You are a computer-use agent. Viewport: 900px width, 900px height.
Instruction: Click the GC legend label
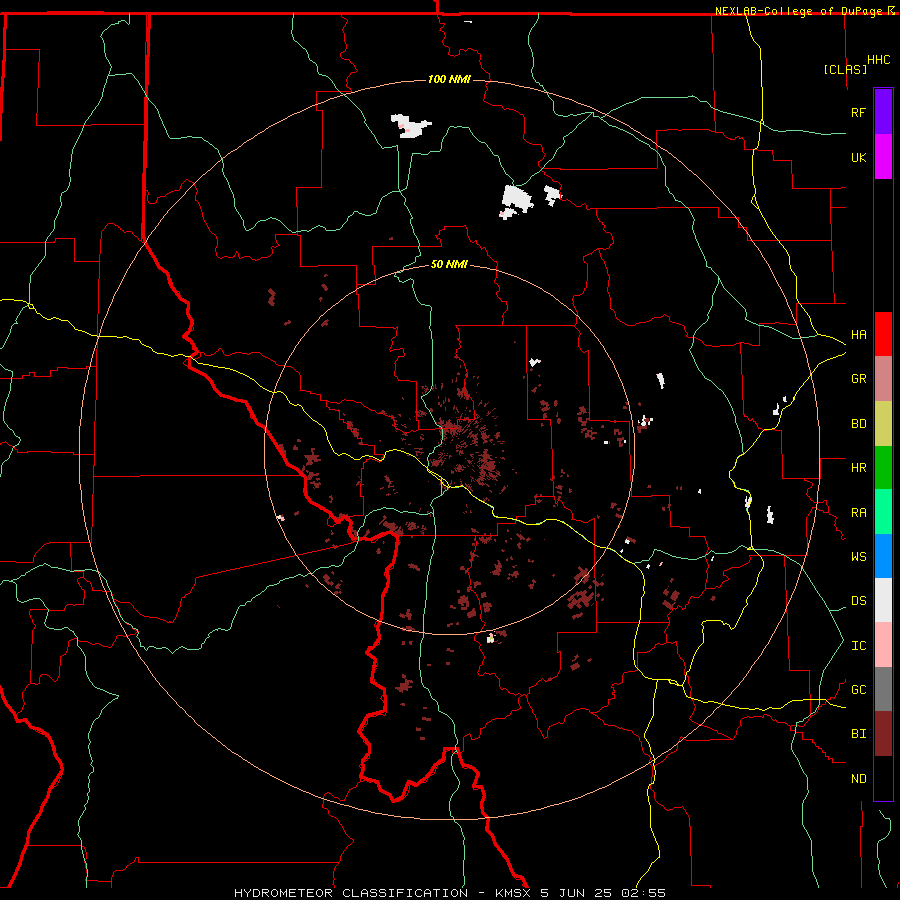click(x=858, y=689)
